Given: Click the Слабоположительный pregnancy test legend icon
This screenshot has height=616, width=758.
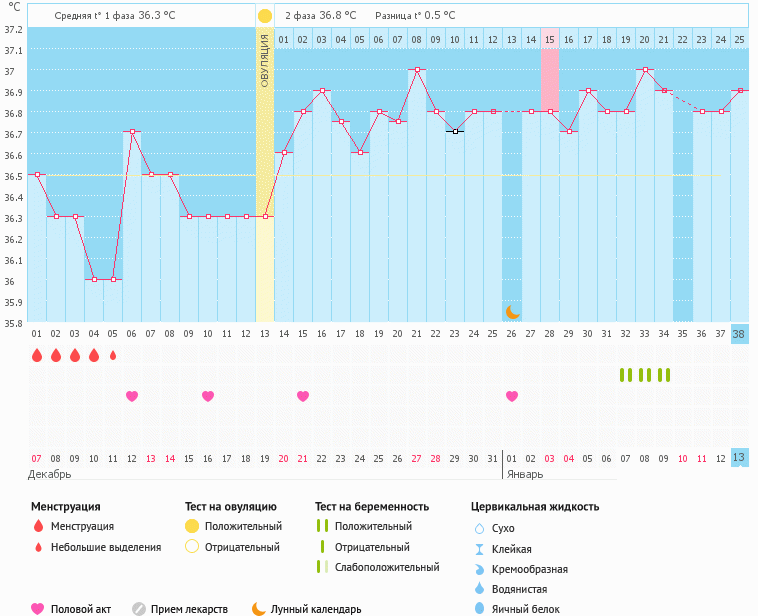Looking at the screenshot, I should tap(322, 567).
